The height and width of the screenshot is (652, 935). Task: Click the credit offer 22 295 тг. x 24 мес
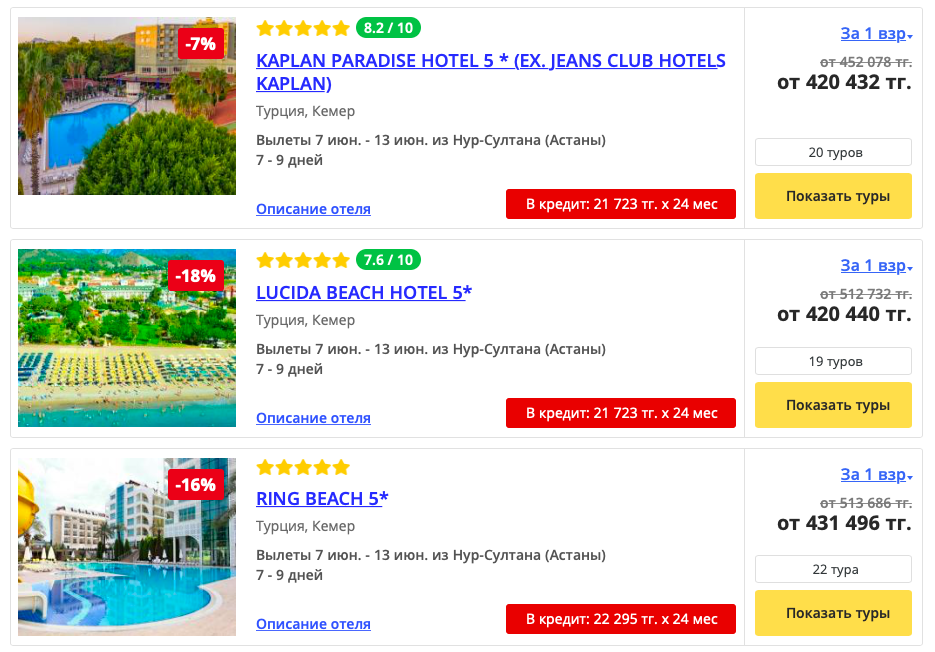[x=621, y=619]
